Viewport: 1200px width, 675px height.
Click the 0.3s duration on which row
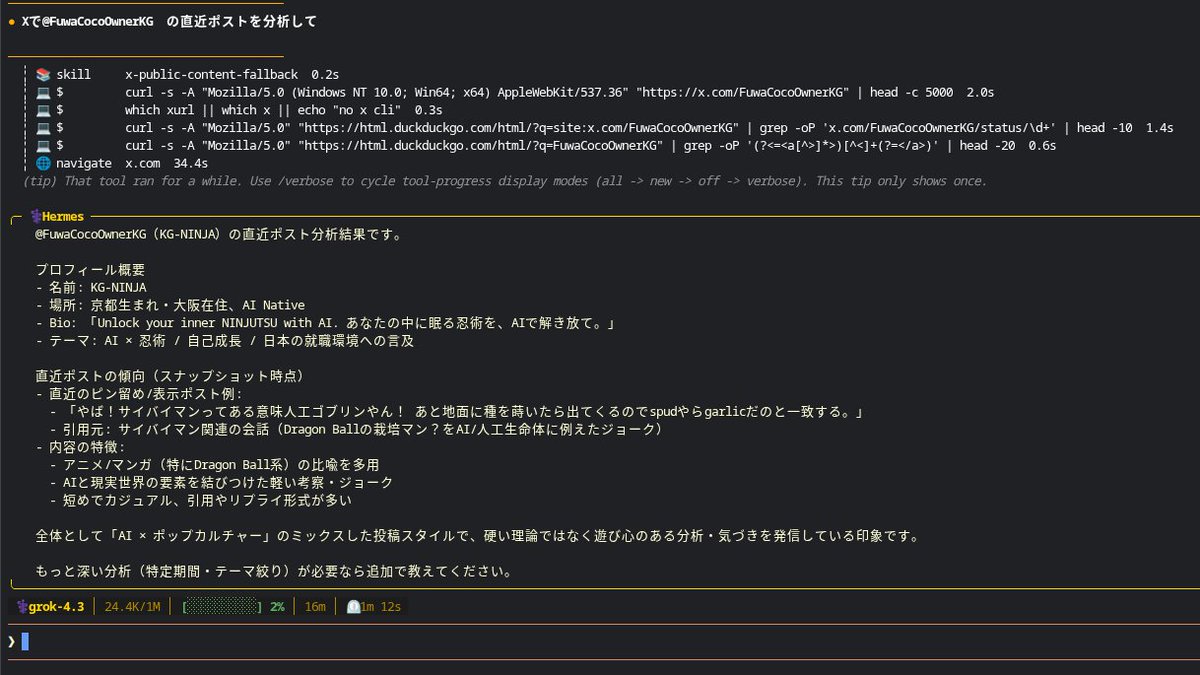(428, 110)
